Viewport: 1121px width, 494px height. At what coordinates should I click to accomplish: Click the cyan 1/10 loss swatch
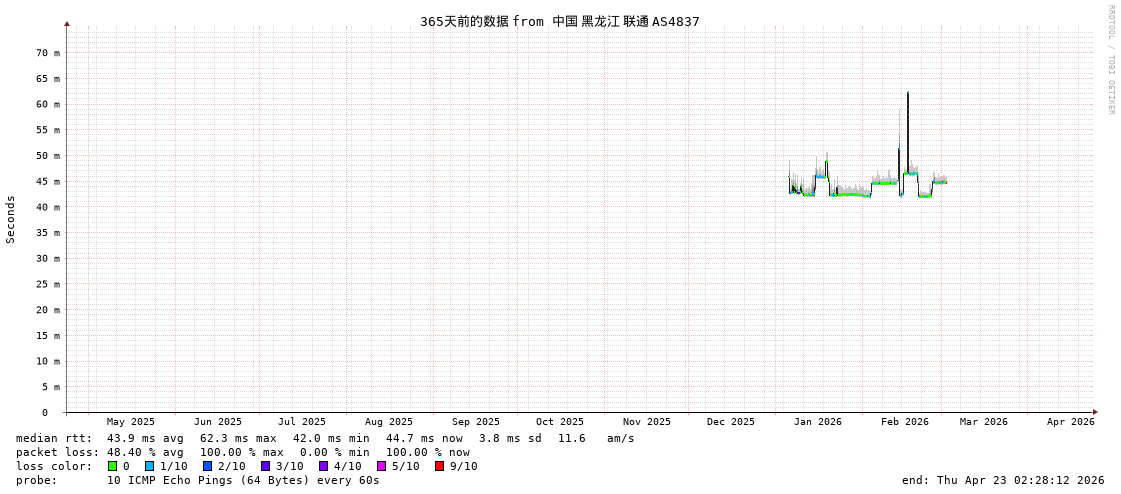tap(150, 466)
